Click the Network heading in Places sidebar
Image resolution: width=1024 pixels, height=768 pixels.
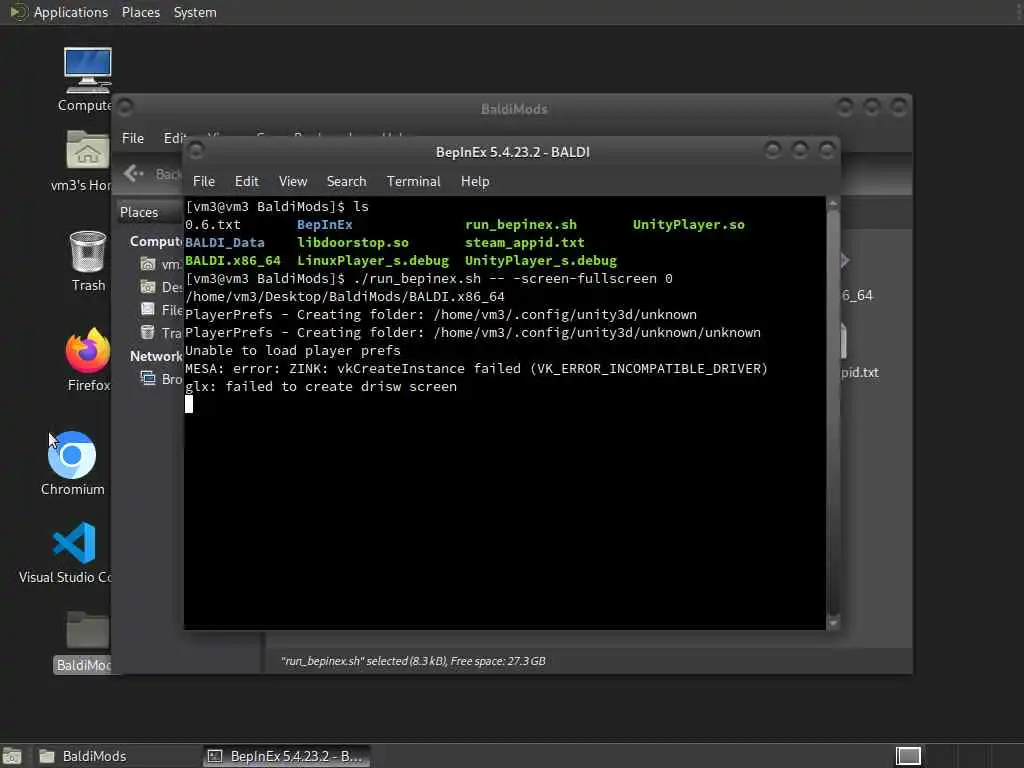156,356
